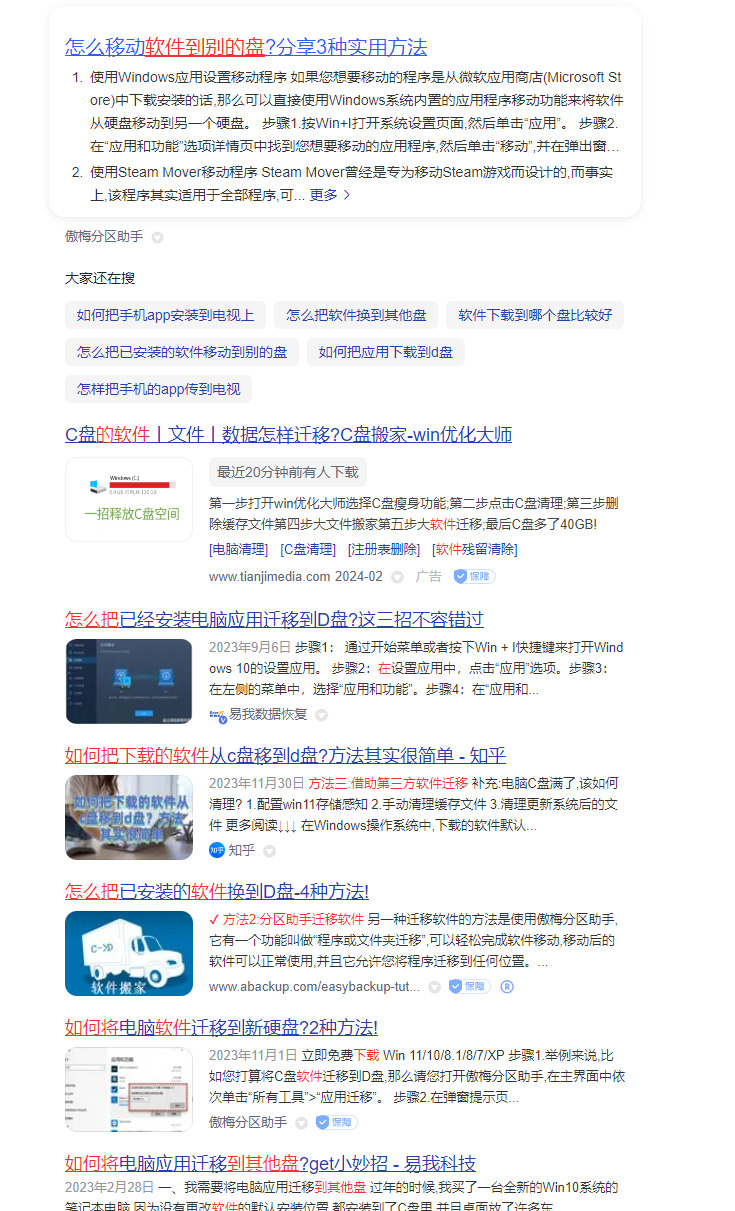Select suggestion 怎样把手机的app传到电视

(158, 389)
